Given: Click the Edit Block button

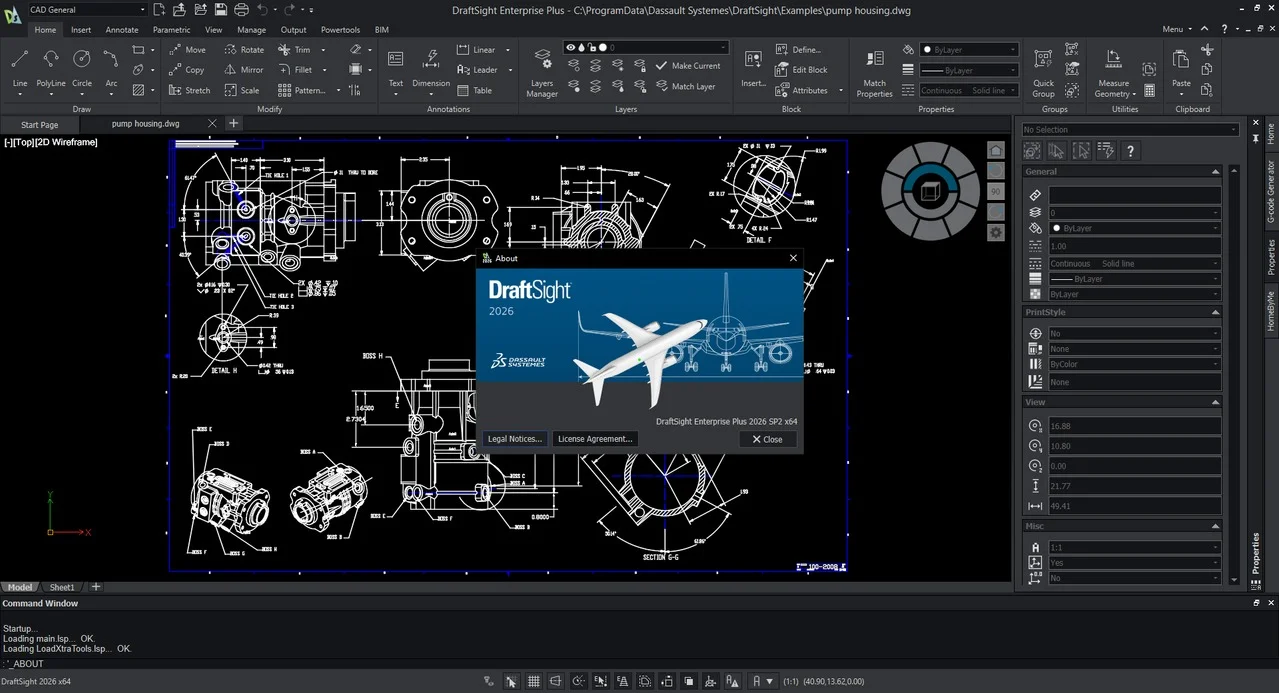Looking at the screenshot, I should (x=802, y=70).
